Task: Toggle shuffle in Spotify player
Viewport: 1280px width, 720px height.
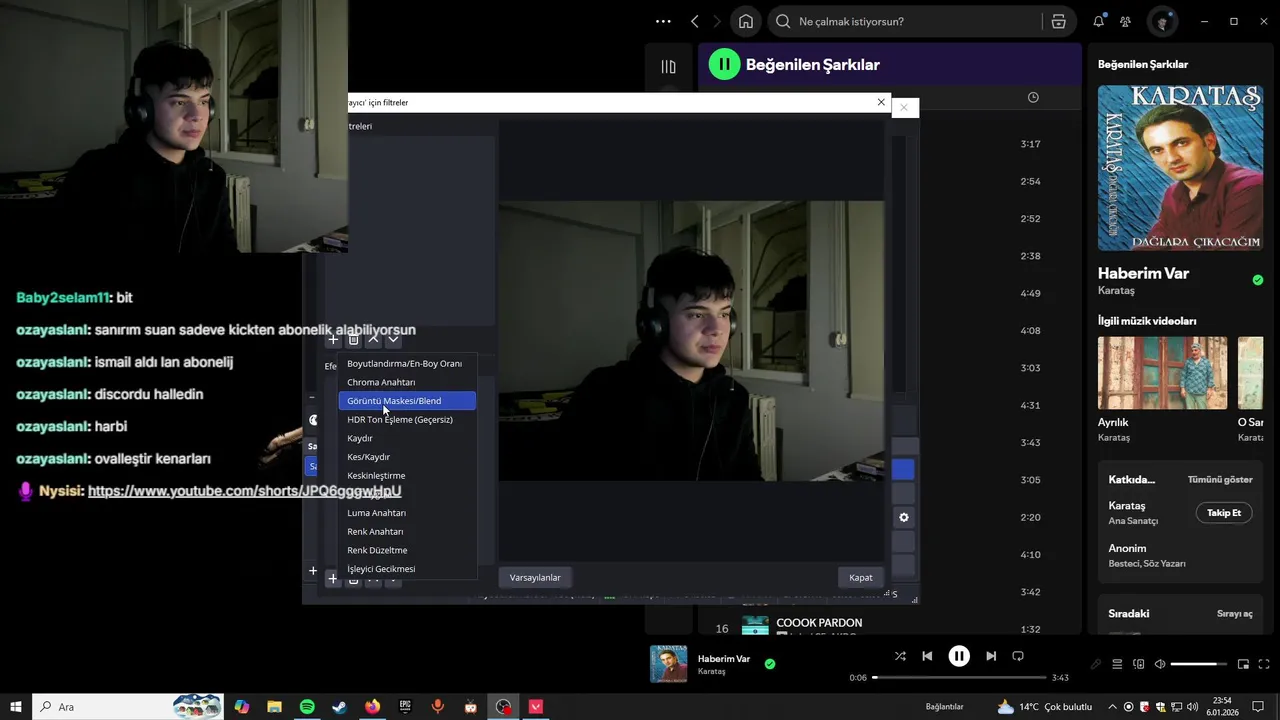Action: point(900,656)
